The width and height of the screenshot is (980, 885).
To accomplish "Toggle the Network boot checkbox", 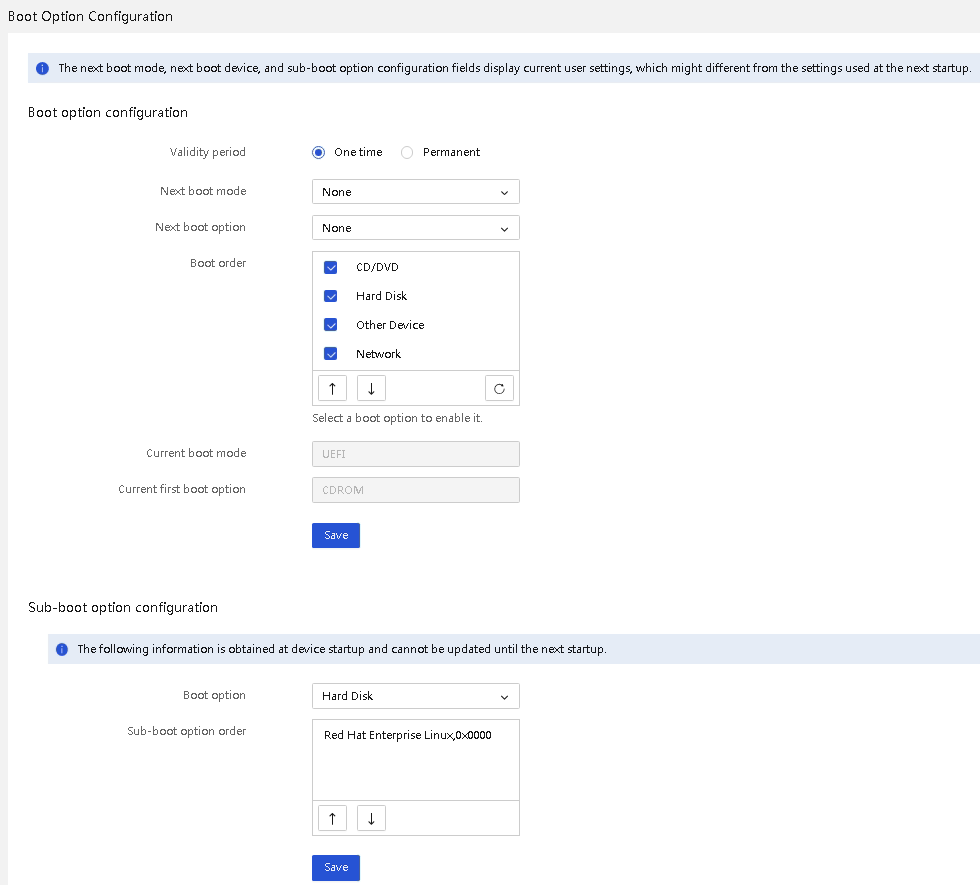I will (331, 354).
